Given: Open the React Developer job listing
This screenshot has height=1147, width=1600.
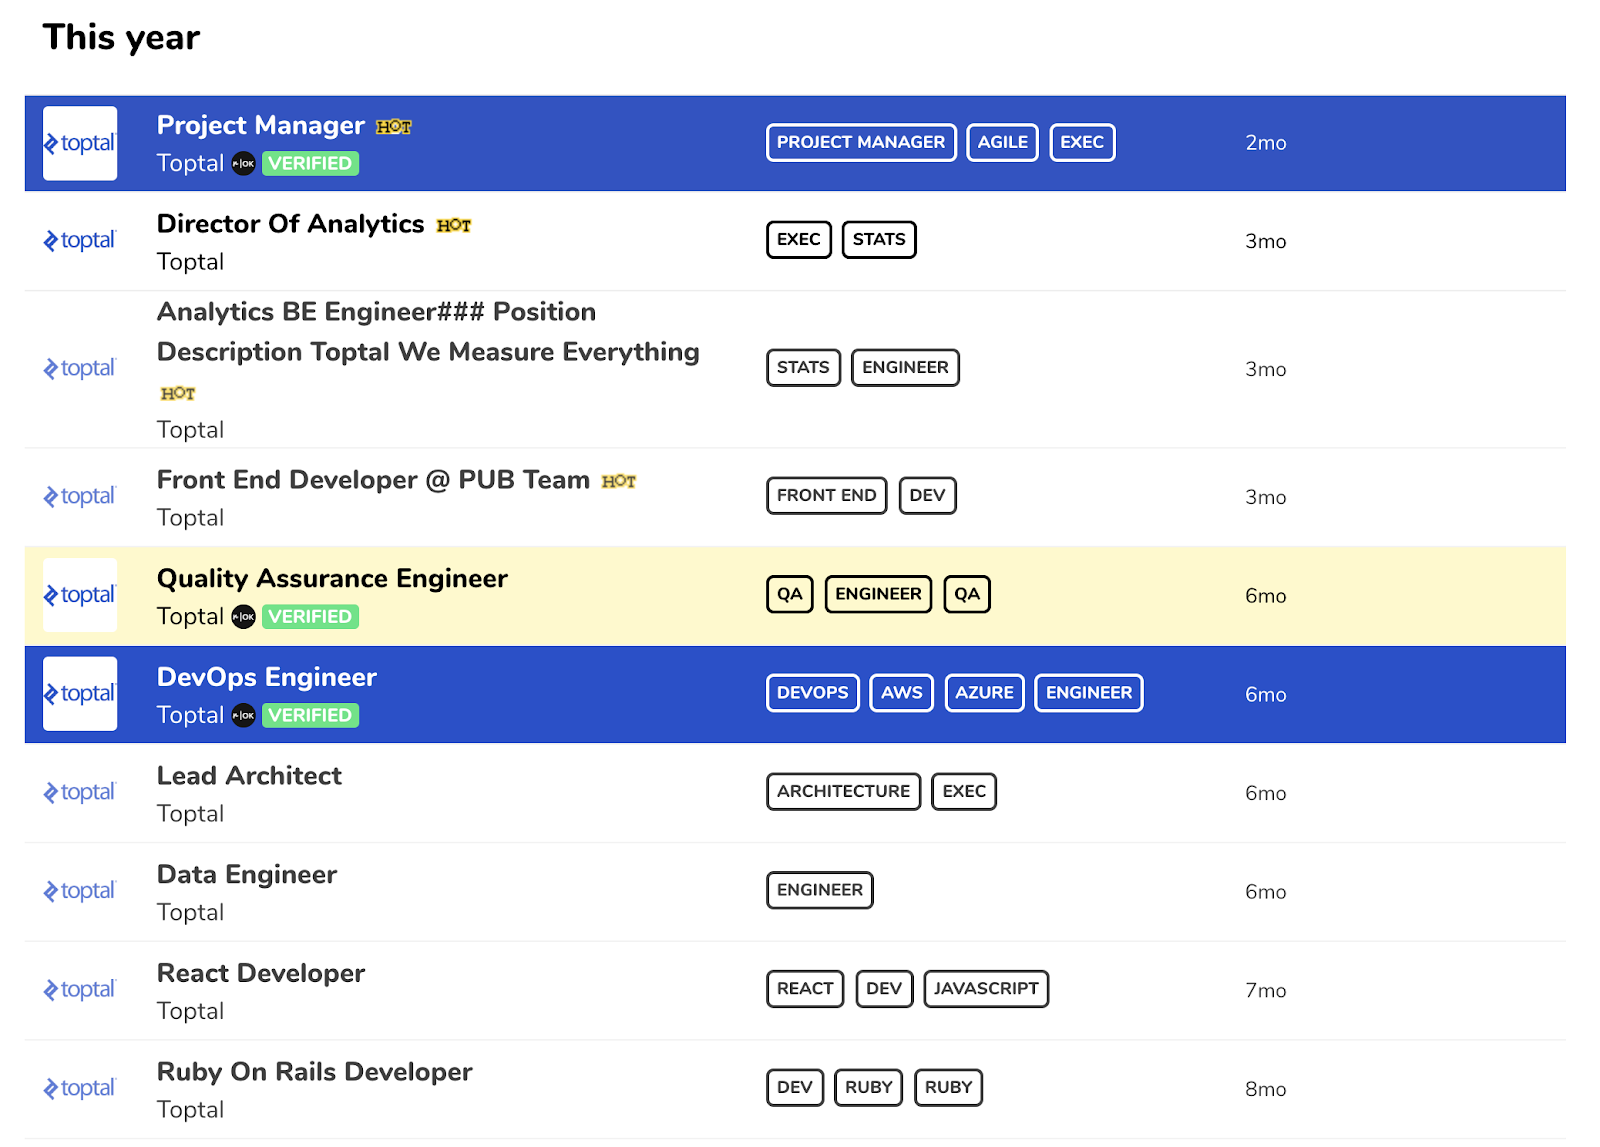Looking at the screenshot, I should click(261, 973).
